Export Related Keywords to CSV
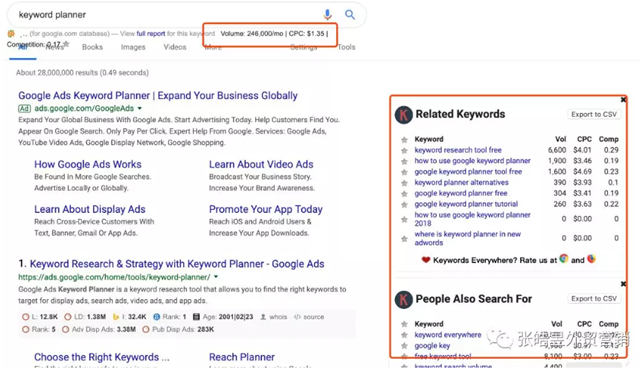640x370 pixels. pyautogui.click(x=594, y=115)
